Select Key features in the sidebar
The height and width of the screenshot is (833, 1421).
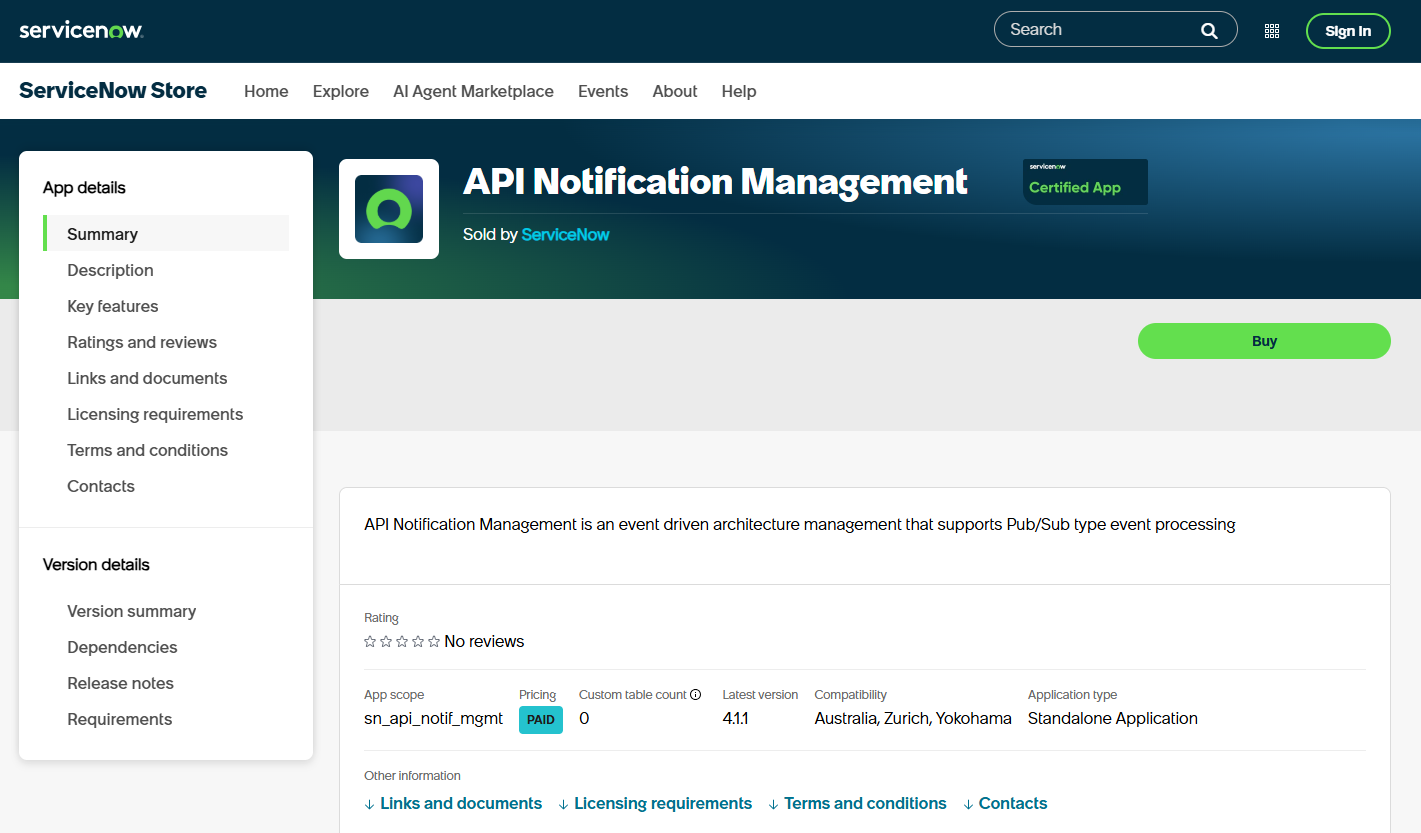(112, 306)
